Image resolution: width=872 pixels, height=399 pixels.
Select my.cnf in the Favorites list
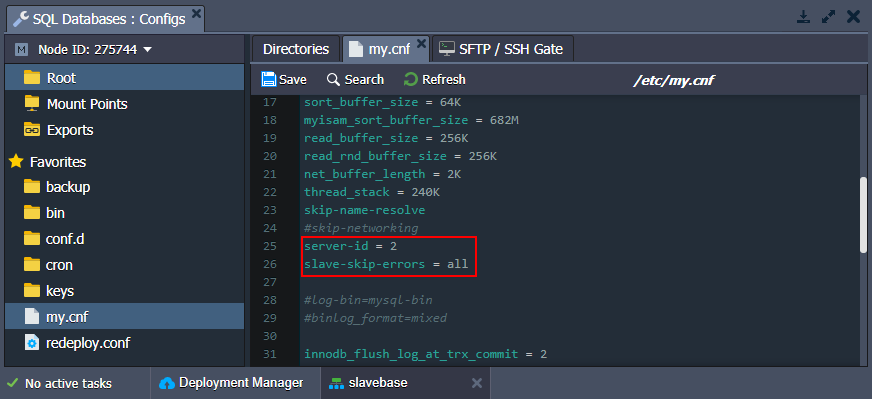click(125, 317)
